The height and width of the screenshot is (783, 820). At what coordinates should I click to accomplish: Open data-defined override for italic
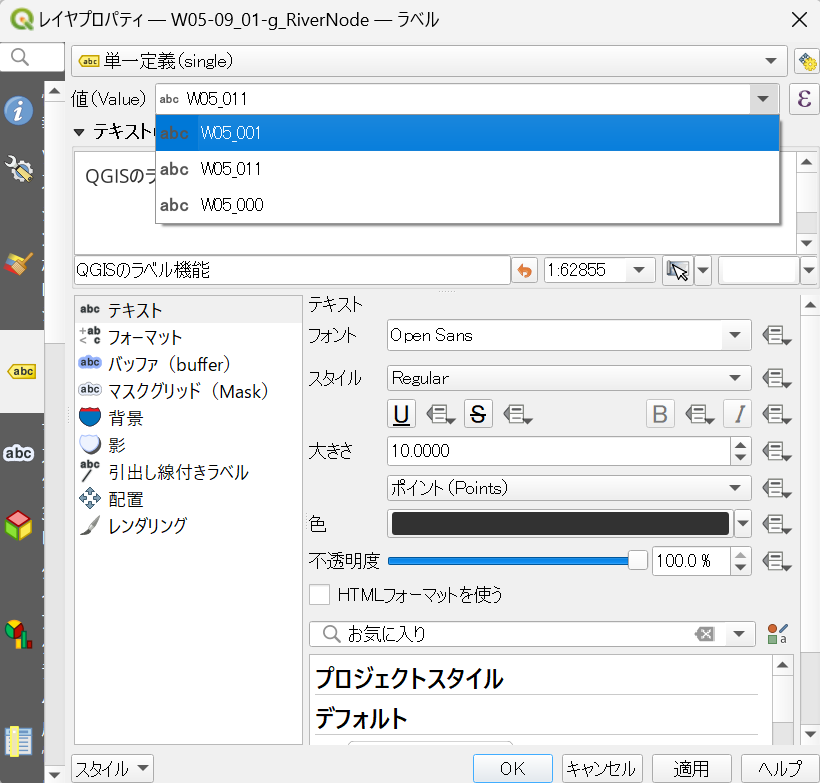point(777,415)
